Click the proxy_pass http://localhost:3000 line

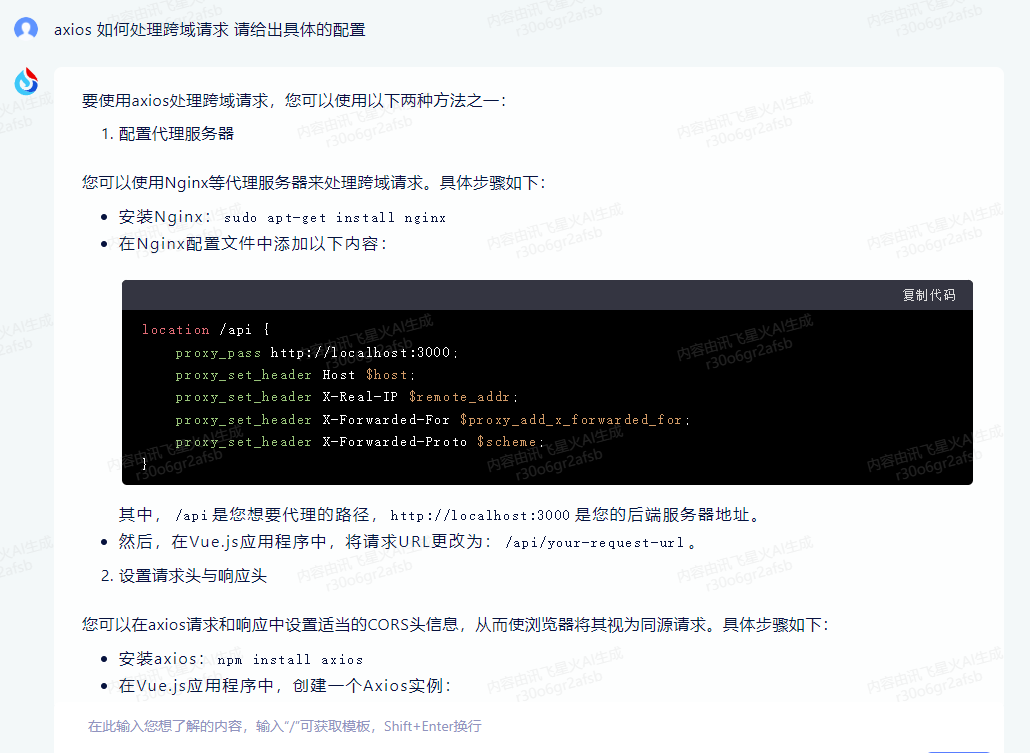click(x=317, y=353)
